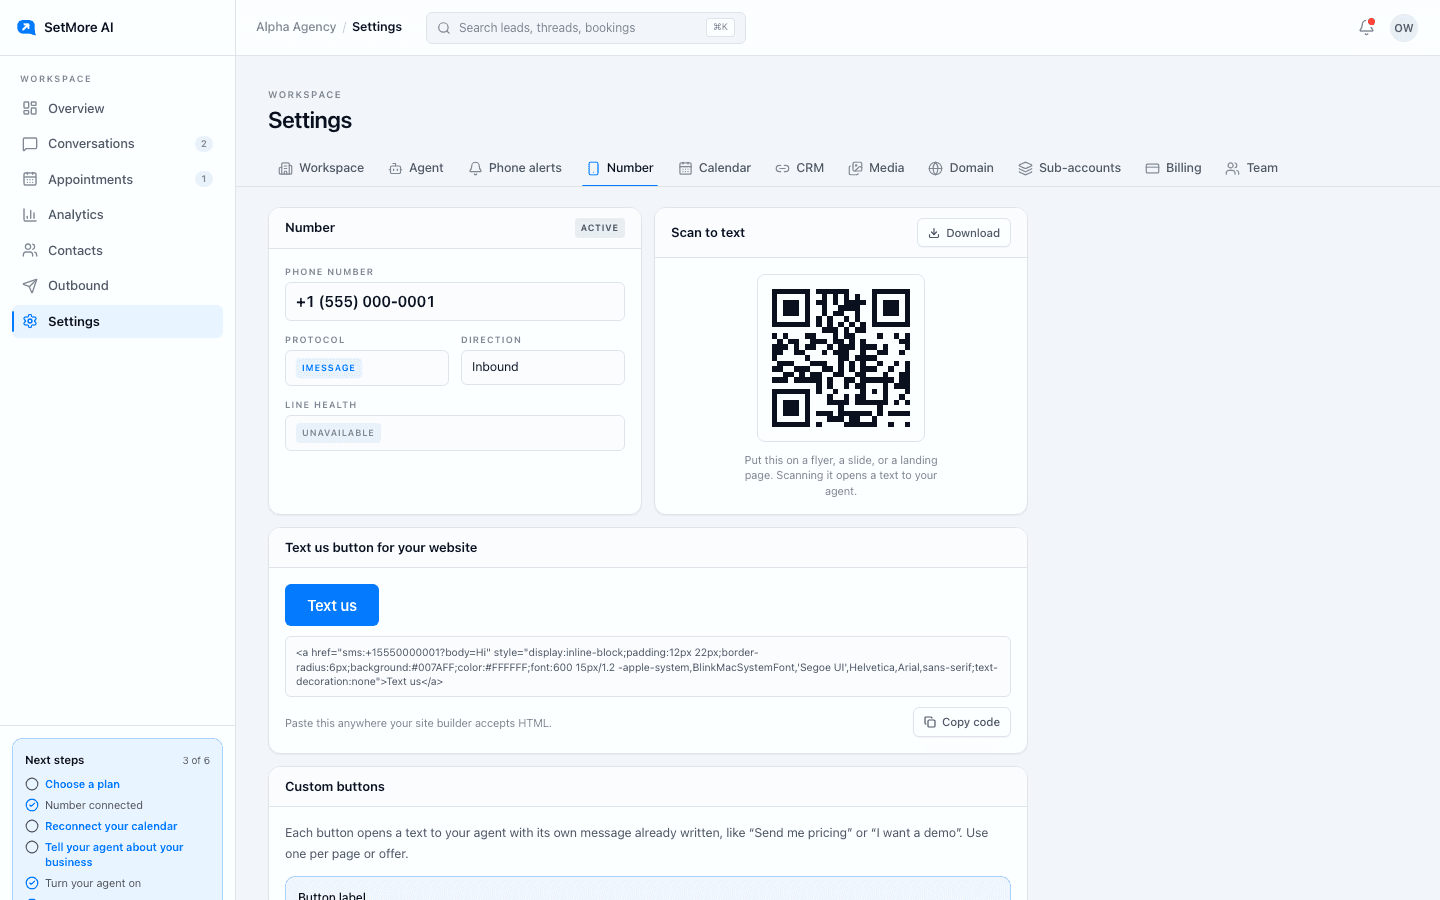The width and height of the screenshot is (1440, 900).
Task: Switch to the Billing tab
Action: tap(1173, 168)
